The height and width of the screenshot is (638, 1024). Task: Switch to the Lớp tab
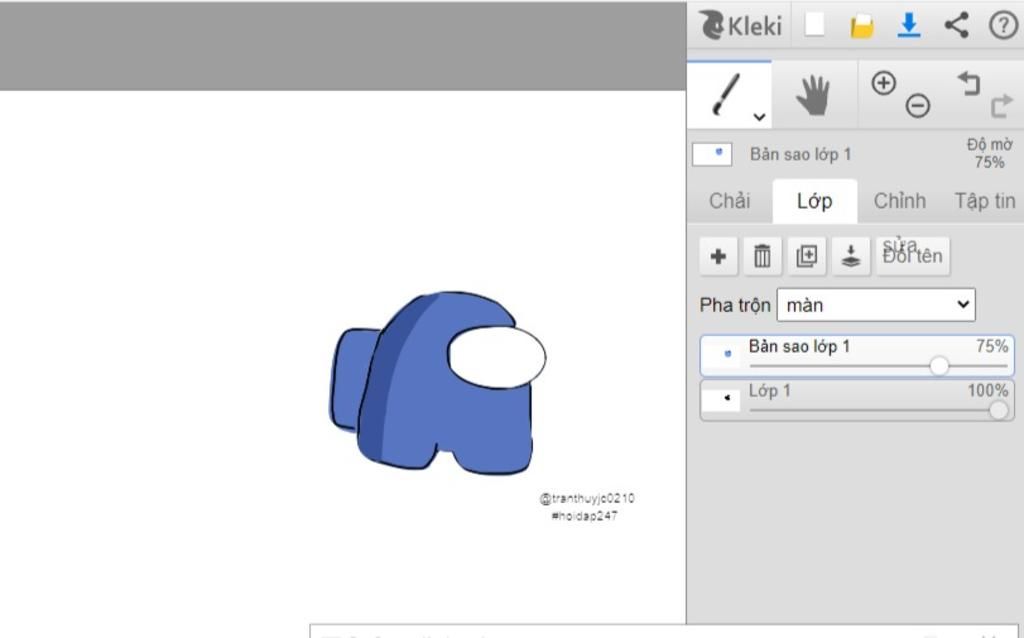pos(814,200)
